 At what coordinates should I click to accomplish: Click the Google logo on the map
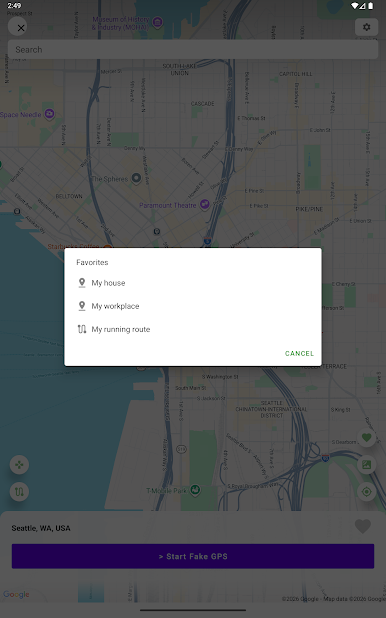pyautogui.click(x=16, y=594)
